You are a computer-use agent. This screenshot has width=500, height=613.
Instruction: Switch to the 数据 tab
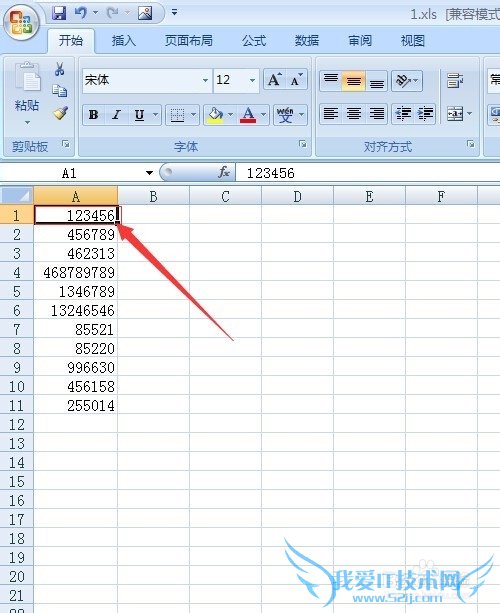(307, 41)
